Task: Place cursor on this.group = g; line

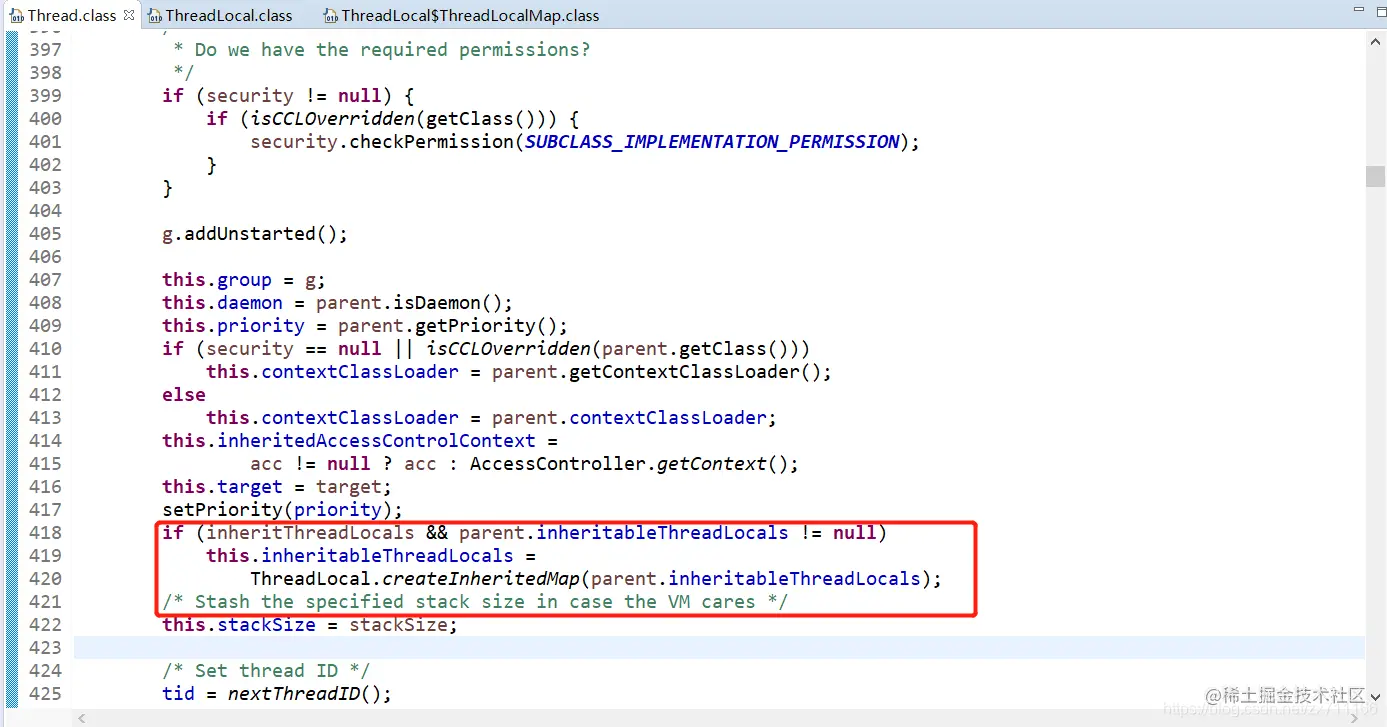Action: tap(244, 280)
